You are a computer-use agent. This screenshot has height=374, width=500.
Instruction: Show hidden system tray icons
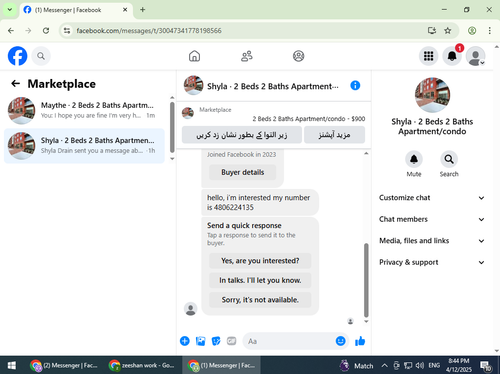[x=384, y=366]
